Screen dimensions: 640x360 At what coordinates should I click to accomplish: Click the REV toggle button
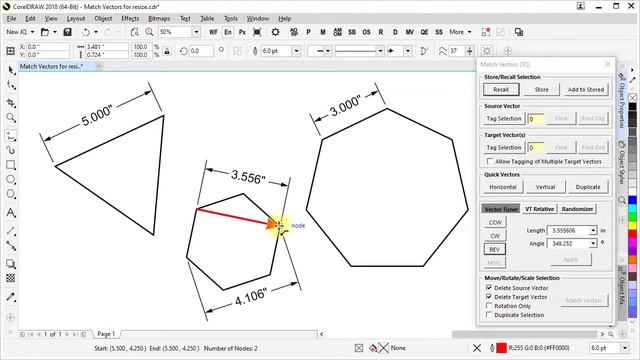pyautogui.click(x=495, y=249)
